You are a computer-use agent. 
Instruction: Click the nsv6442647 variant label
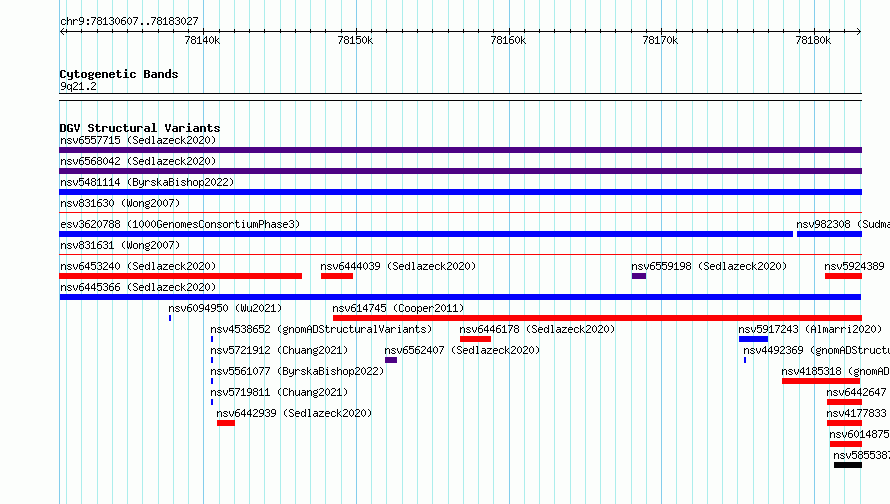coord(856,392)
